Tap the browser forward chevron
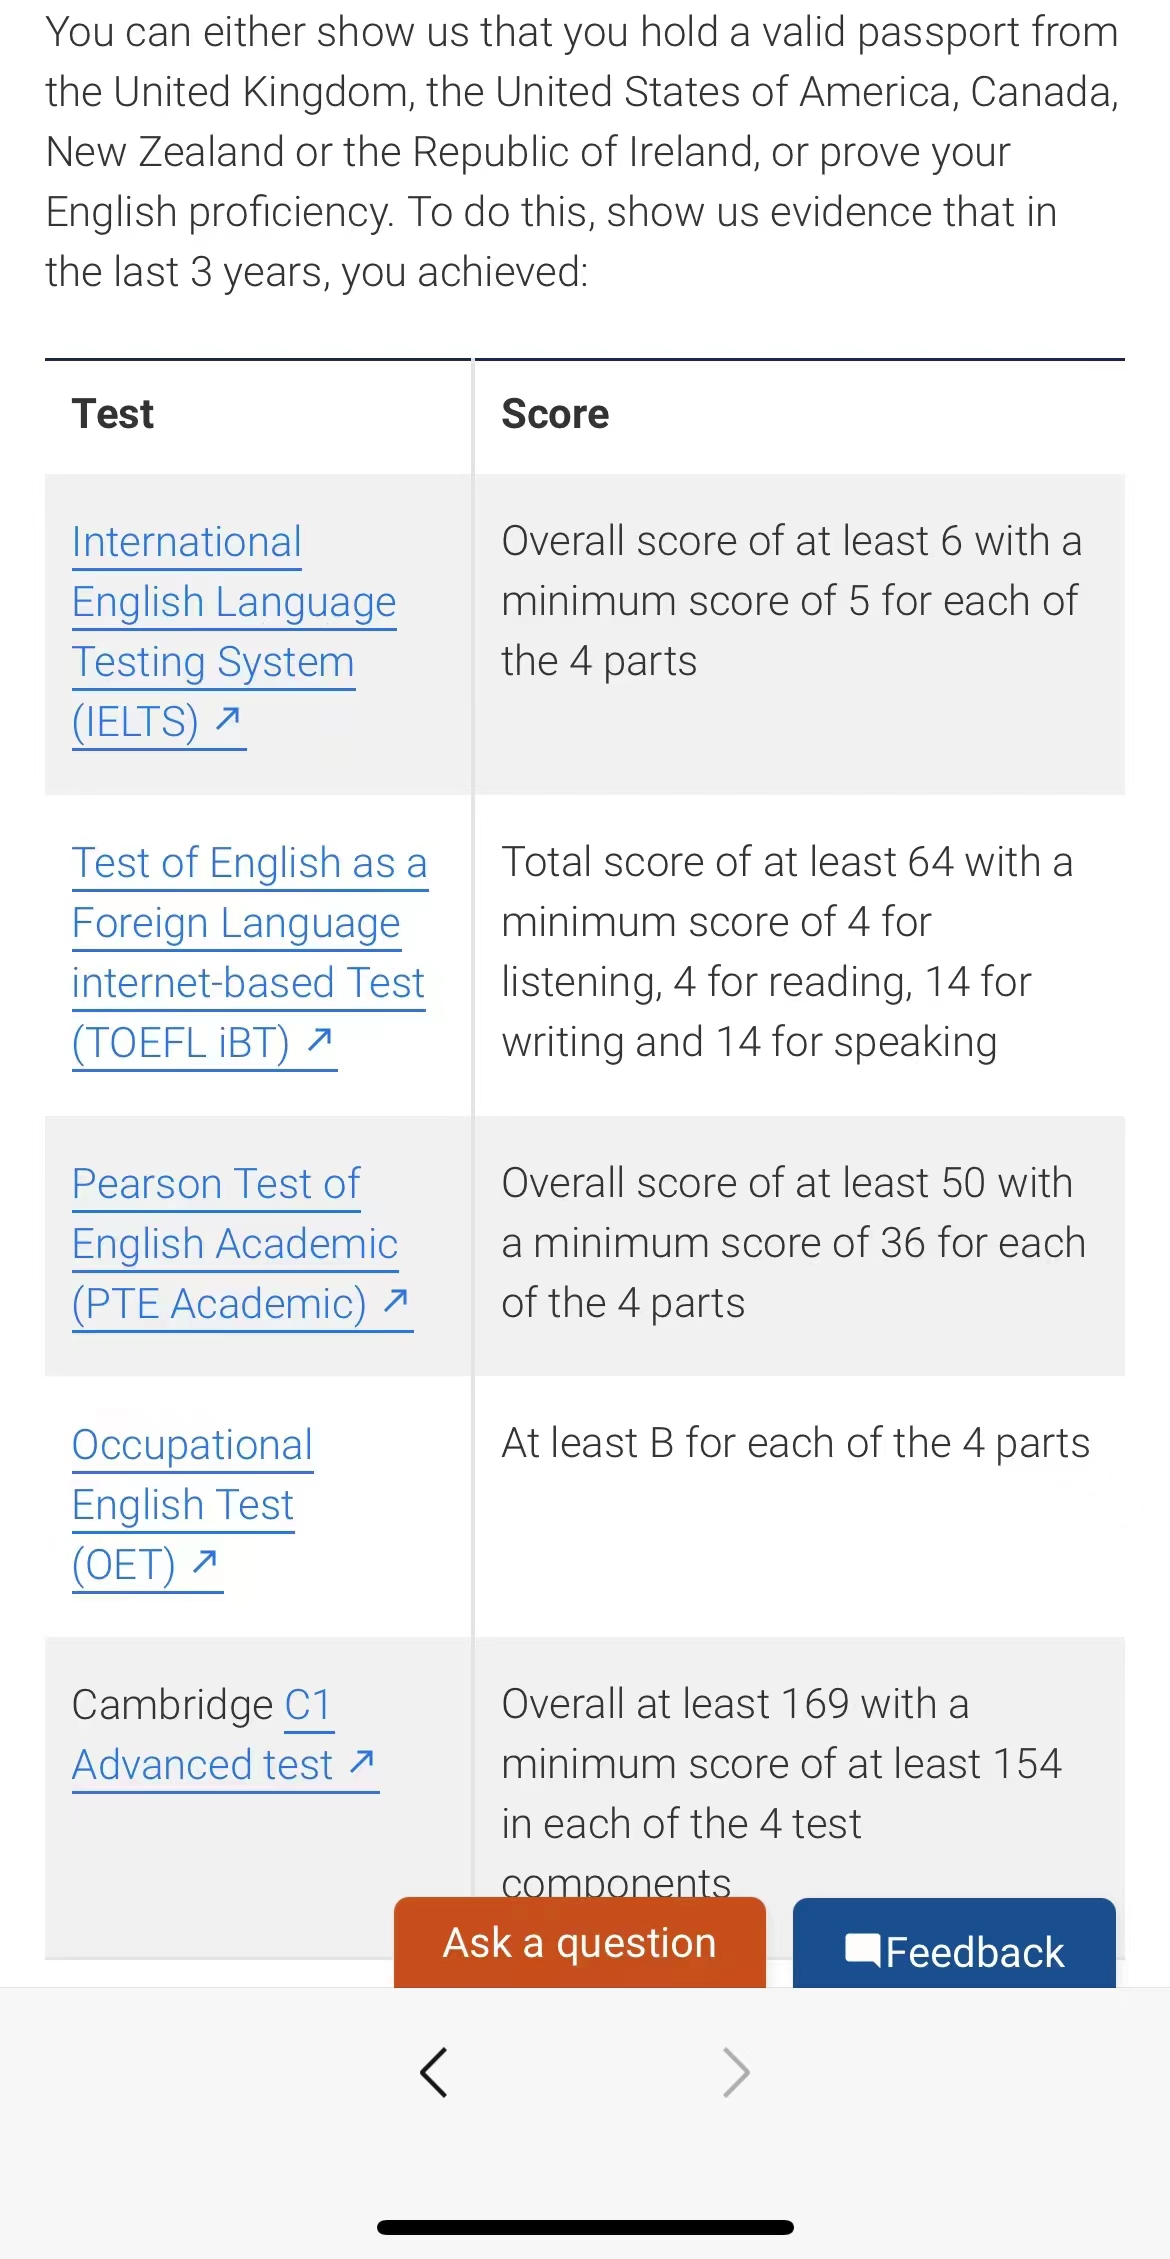Image resolution: width=1170 pixels, height=2259 pixels. [736, 2072]
